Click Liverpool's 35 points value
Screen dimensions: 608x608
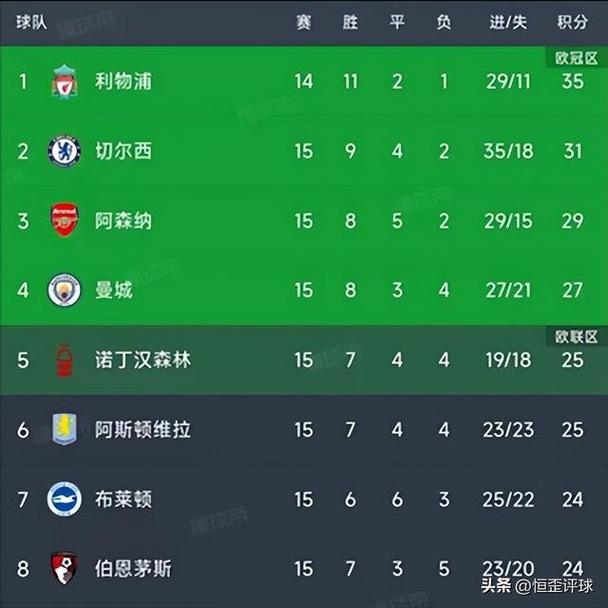click(572, 81)
